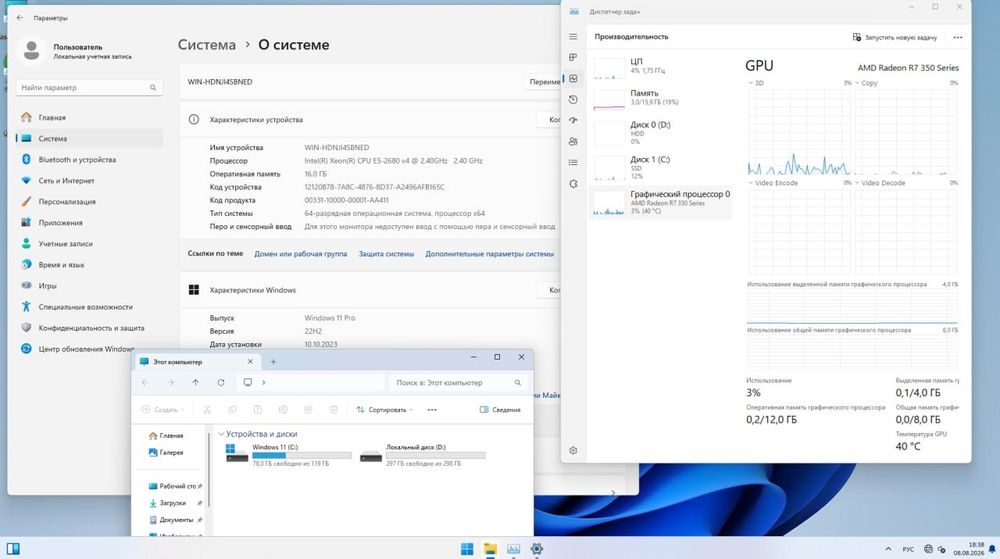Open Task Manager settings gear icon
Viewport: 1000px width, 559px height.
pos(573,450)
